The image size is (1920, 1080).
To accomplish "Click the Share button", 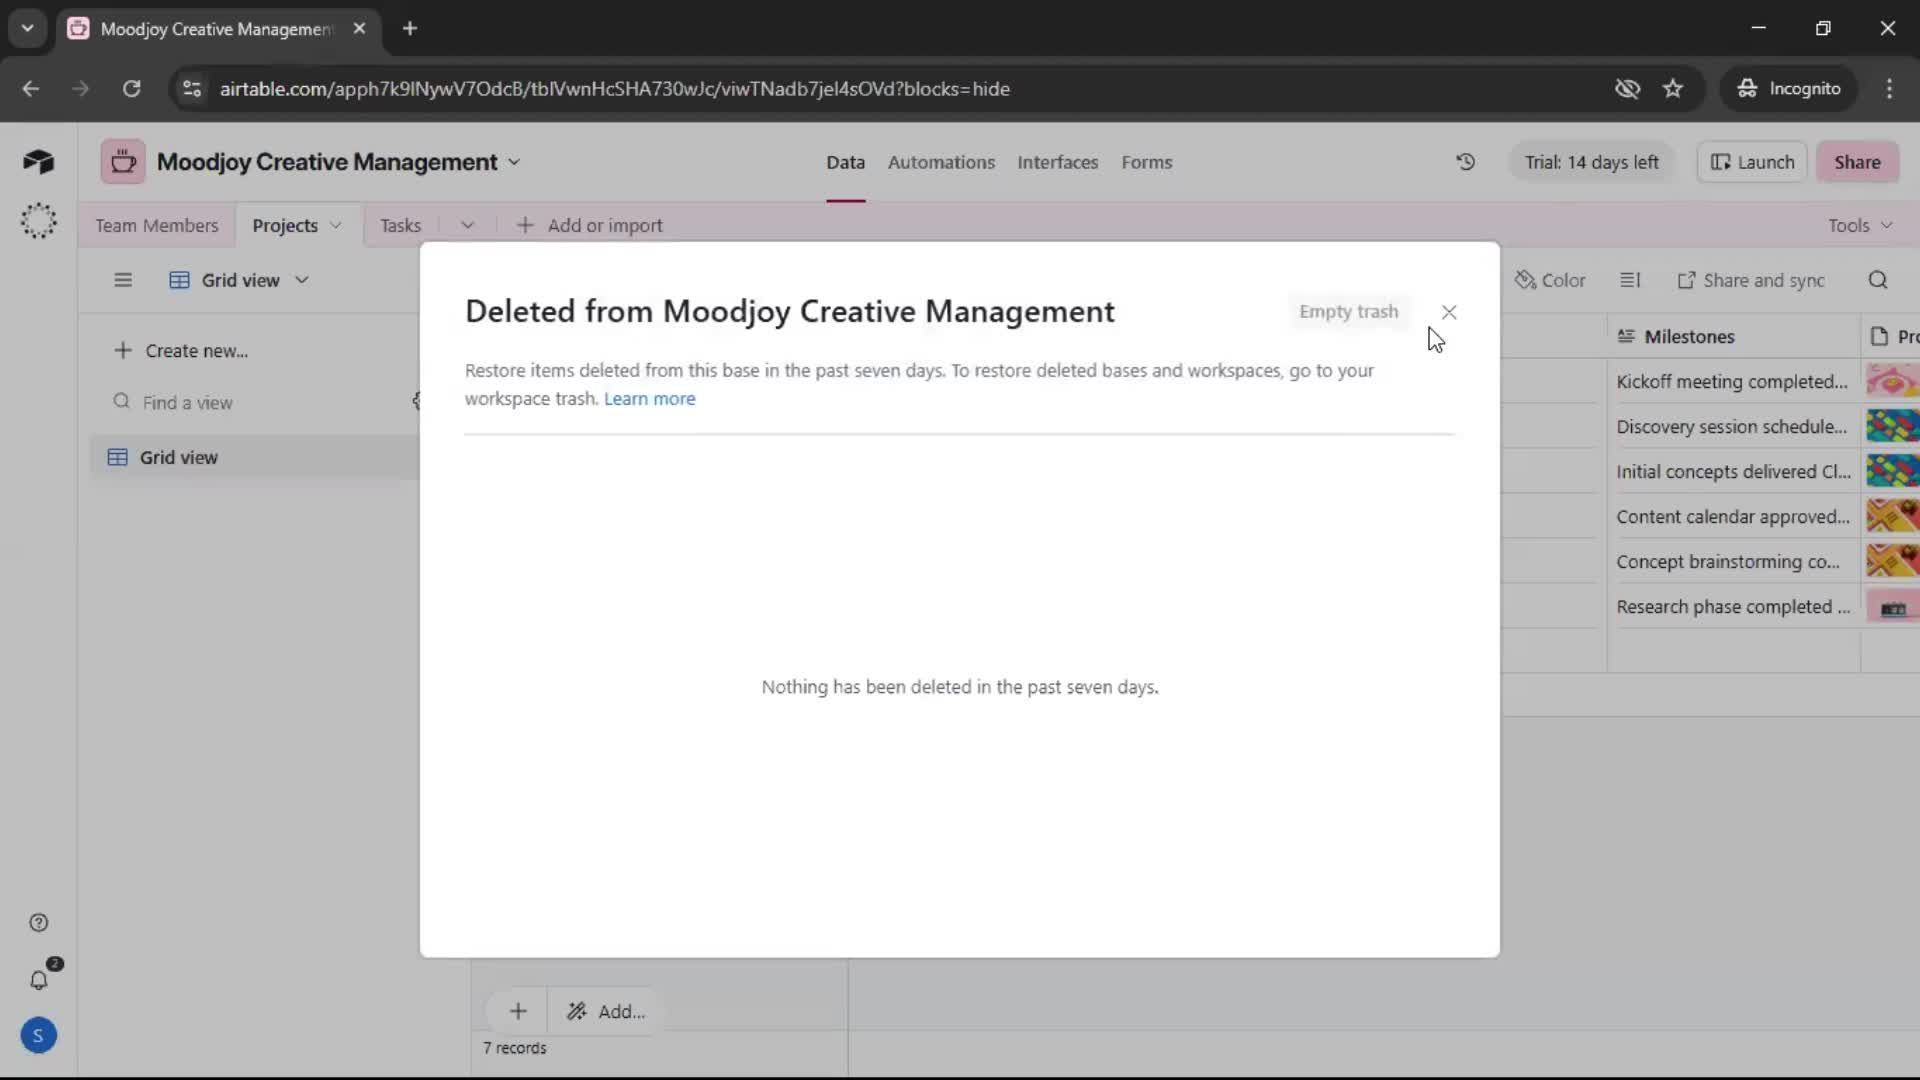I will [x=1857, y=162].
